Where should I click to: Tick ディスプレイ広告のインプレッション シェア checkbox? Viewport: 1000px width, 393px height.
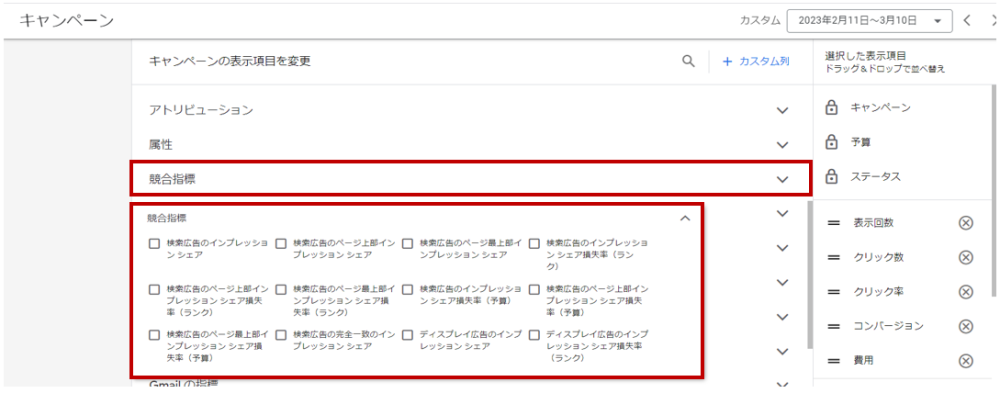(x=408, y=335)
